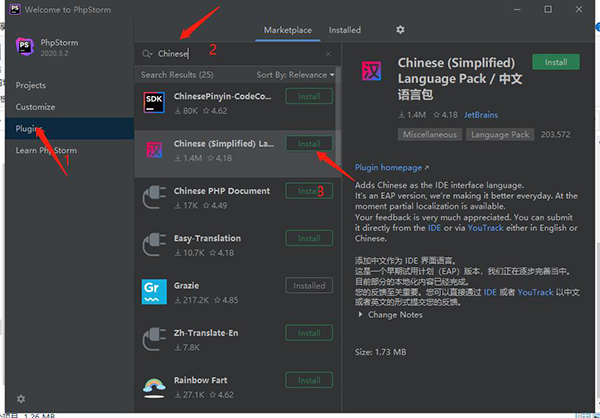This screenshot has height=418, width=600.
Task: Select the Chinese PHP Document name
Action: click(x=222, y=191)
